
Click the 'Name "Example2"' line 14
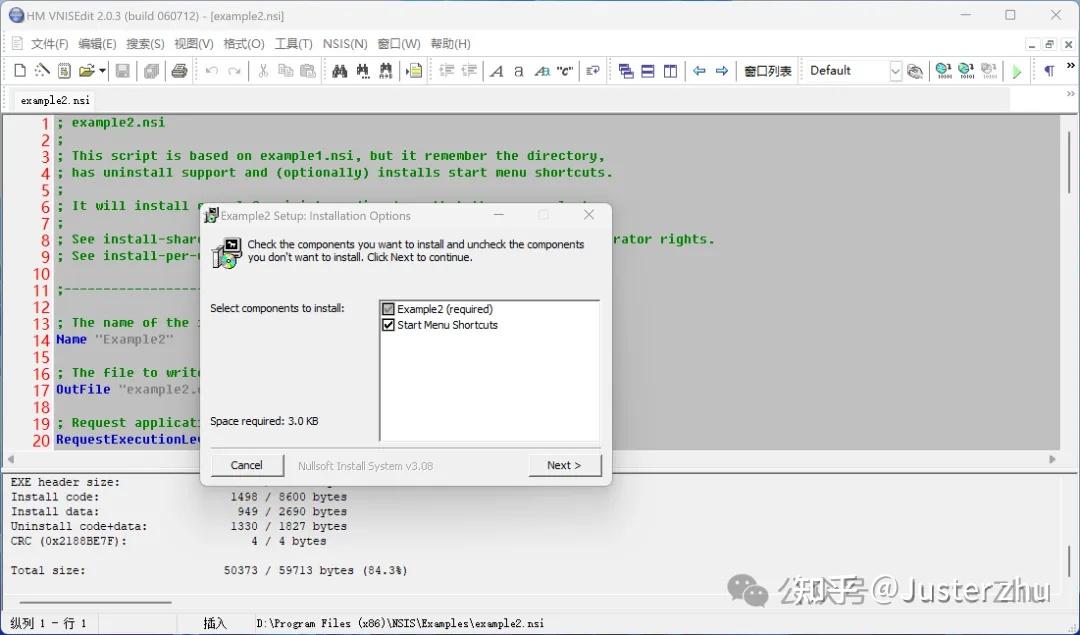[x=115, y=340]
